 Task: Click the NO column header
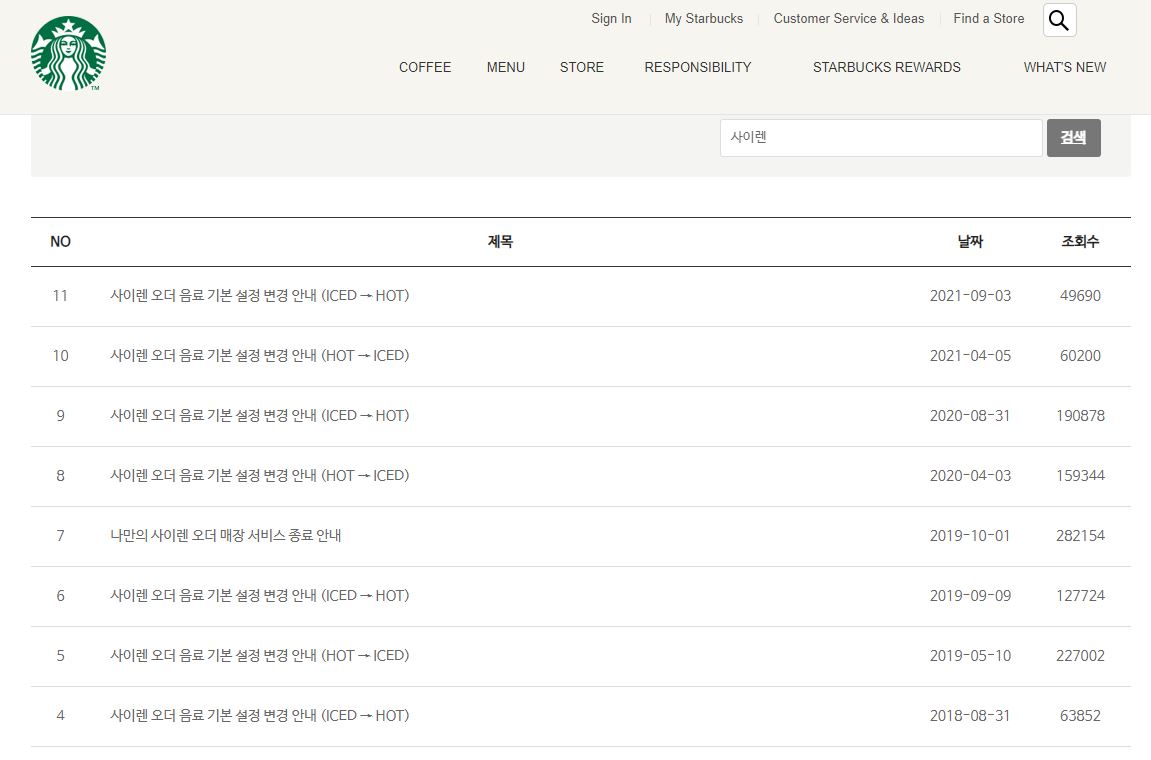60,242
